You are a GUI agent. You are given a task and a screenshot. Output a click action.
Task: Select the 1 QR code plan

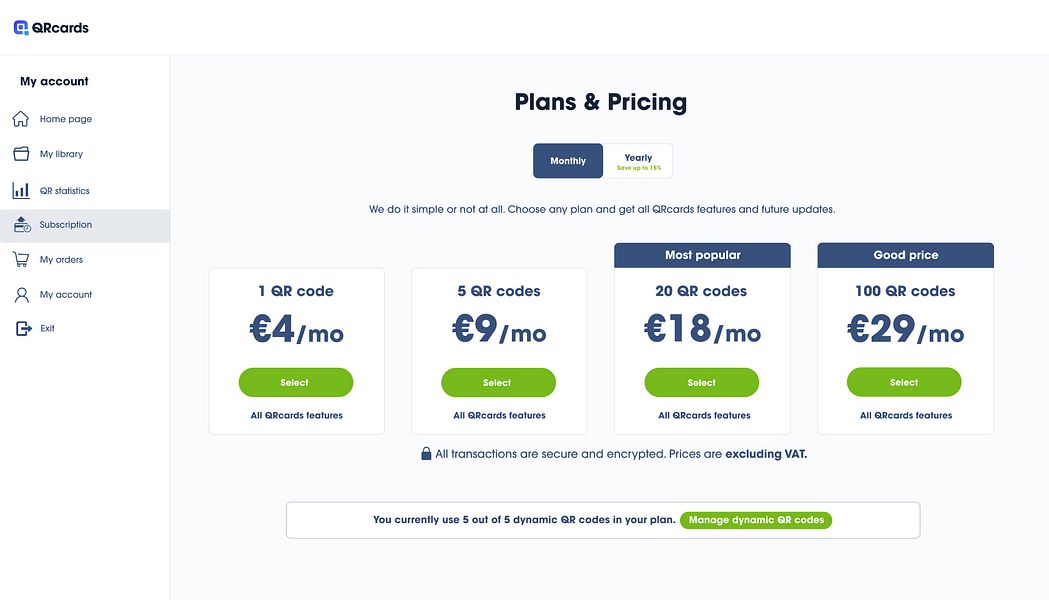pos(295,382)
